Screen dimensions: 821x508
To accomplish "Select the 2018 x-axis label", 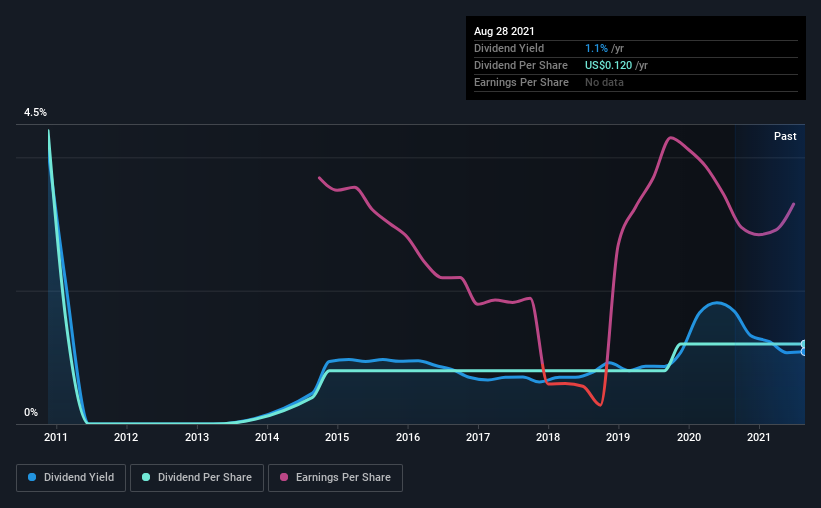I will click(x=548, y=437).
